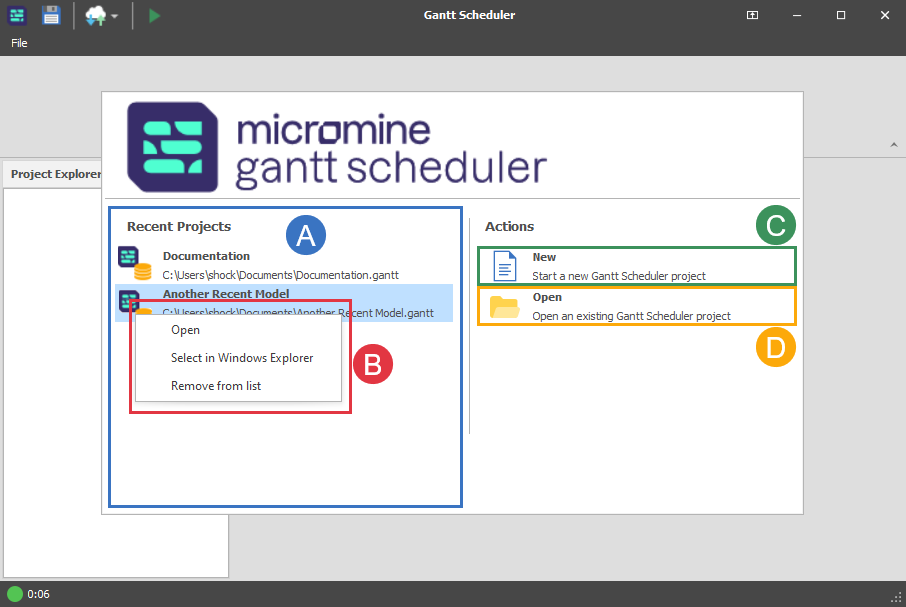
Task: Click the Another Recent Model project entry
Action: 284,303
